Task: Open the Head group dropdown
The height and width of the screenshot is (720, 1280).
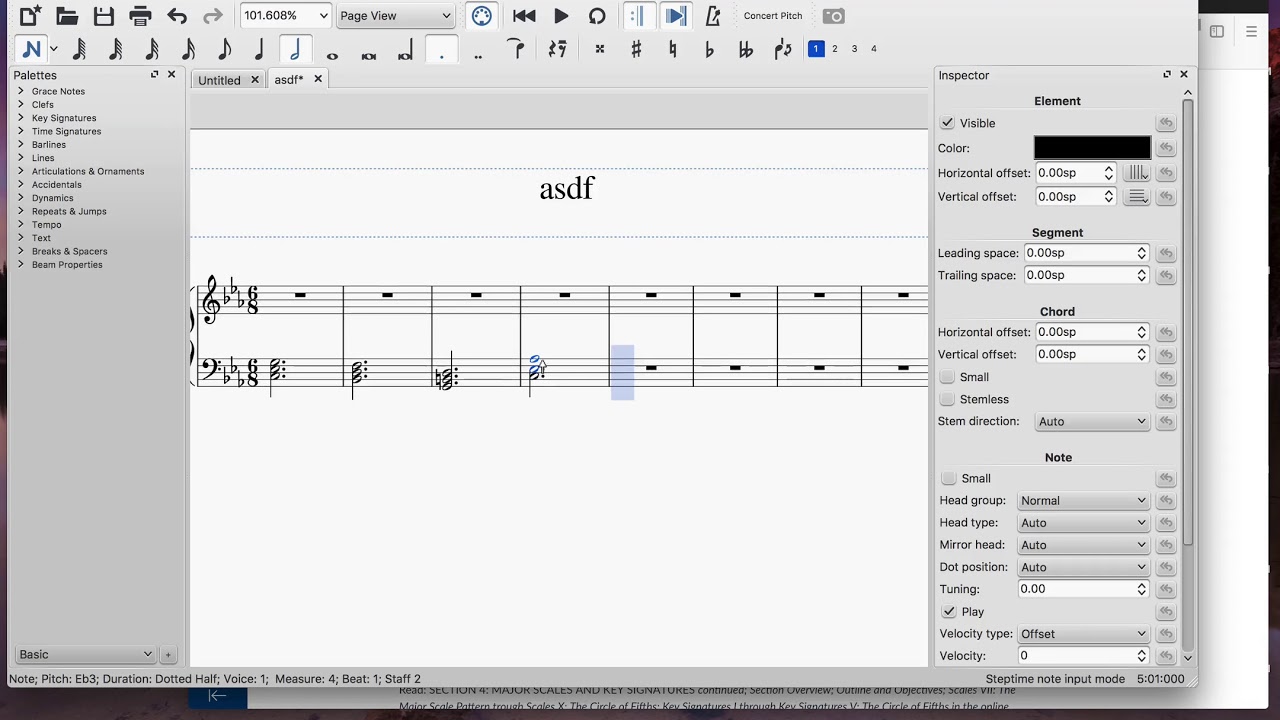Action: coord(1083,501)
